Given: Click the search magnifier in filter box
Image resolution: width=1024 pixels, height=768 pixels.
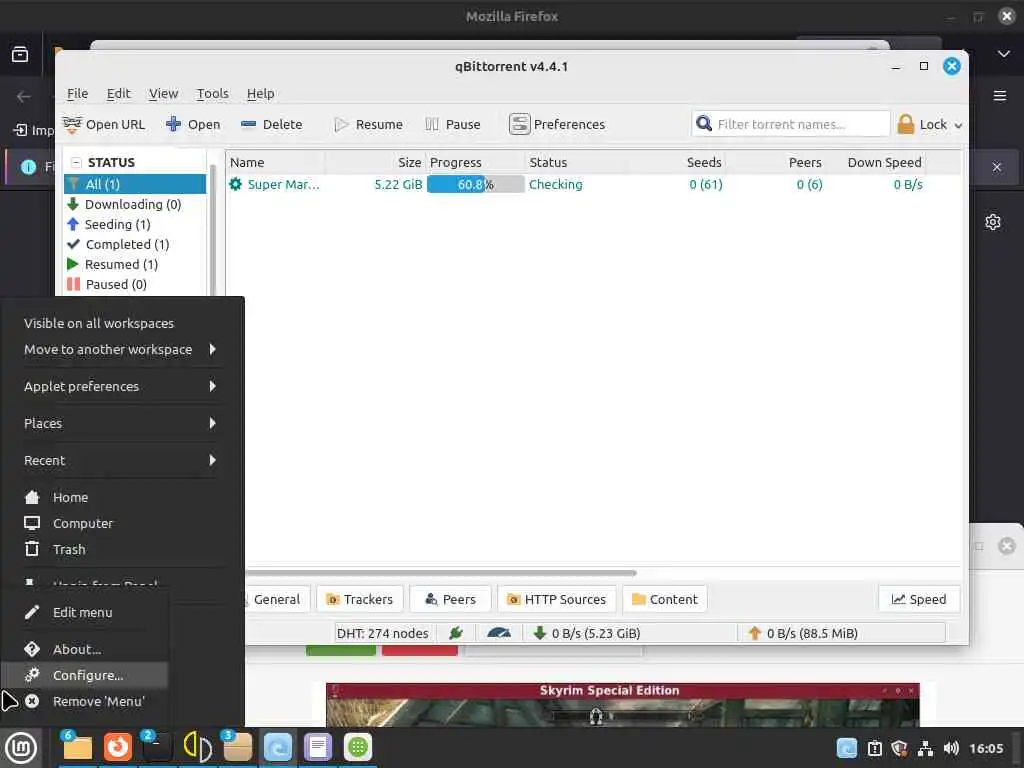Looking at the screenshot, I should pos(703,123).
